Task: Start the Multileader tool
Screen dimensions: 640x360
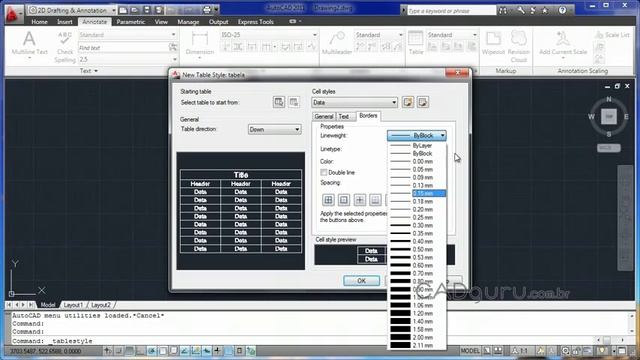Action: 337,44
